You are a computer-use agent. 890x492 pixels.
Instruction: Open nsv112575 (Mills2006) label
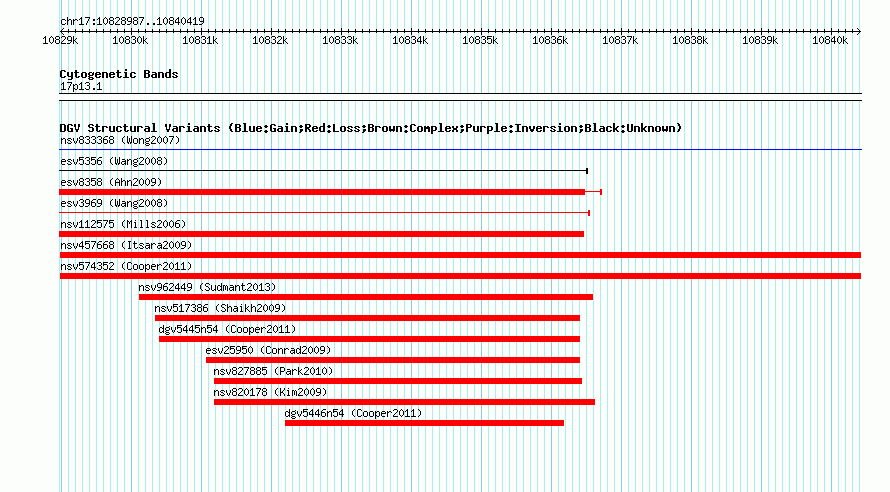123,224
